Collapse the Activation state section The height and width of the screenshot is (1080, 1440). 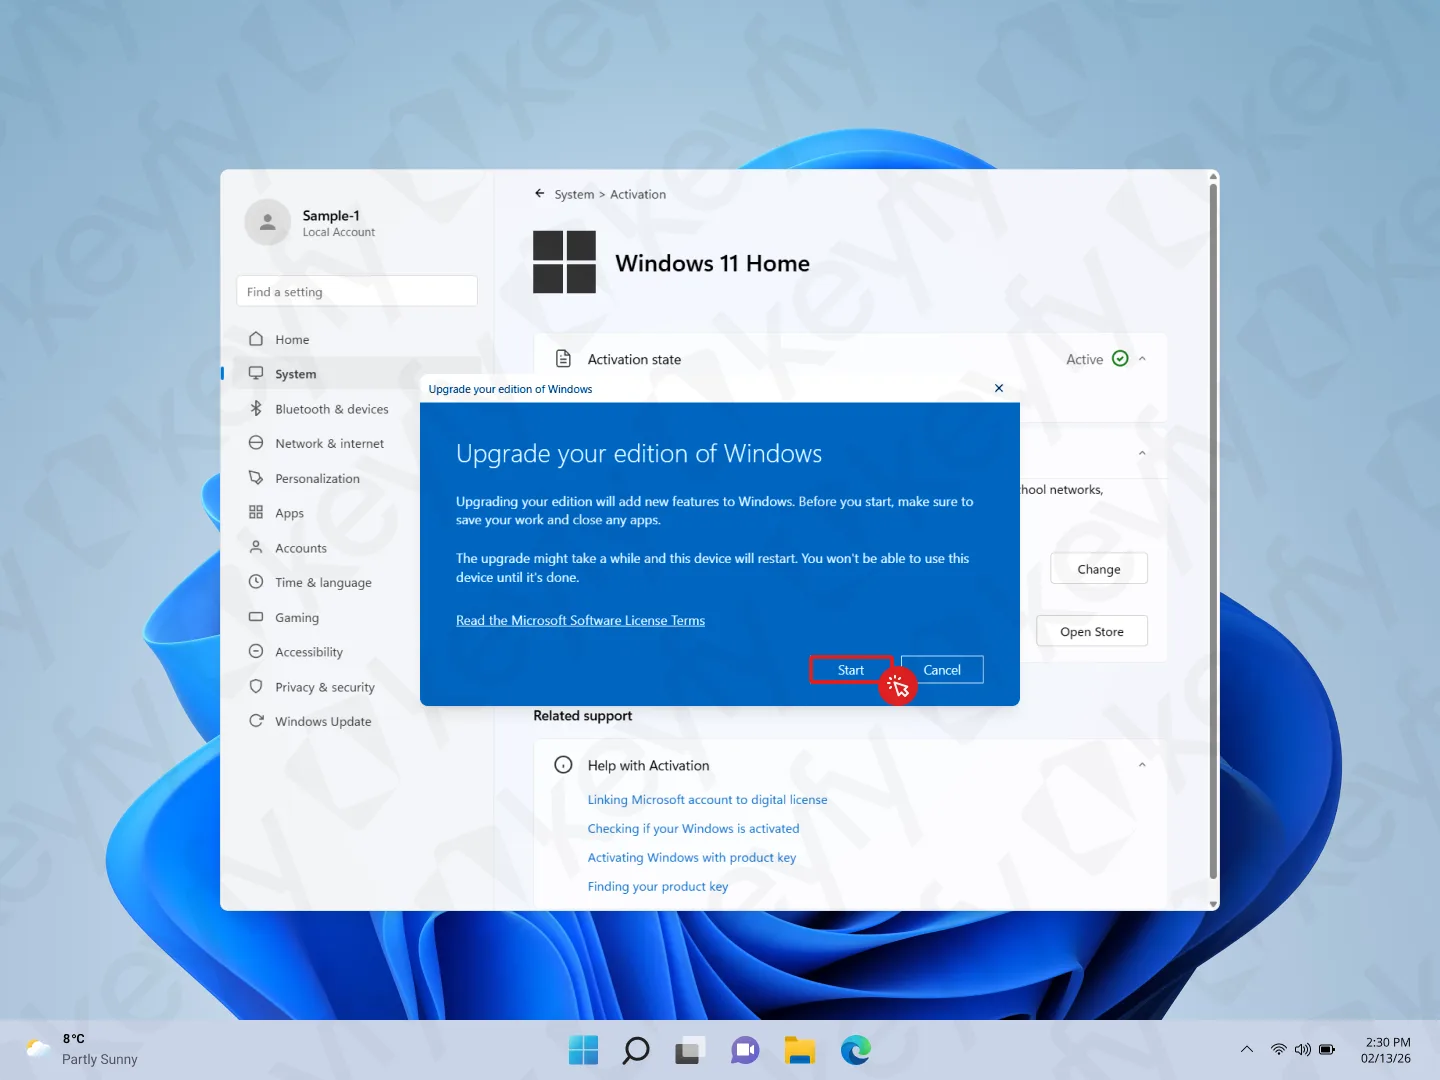pos(1142,359)
